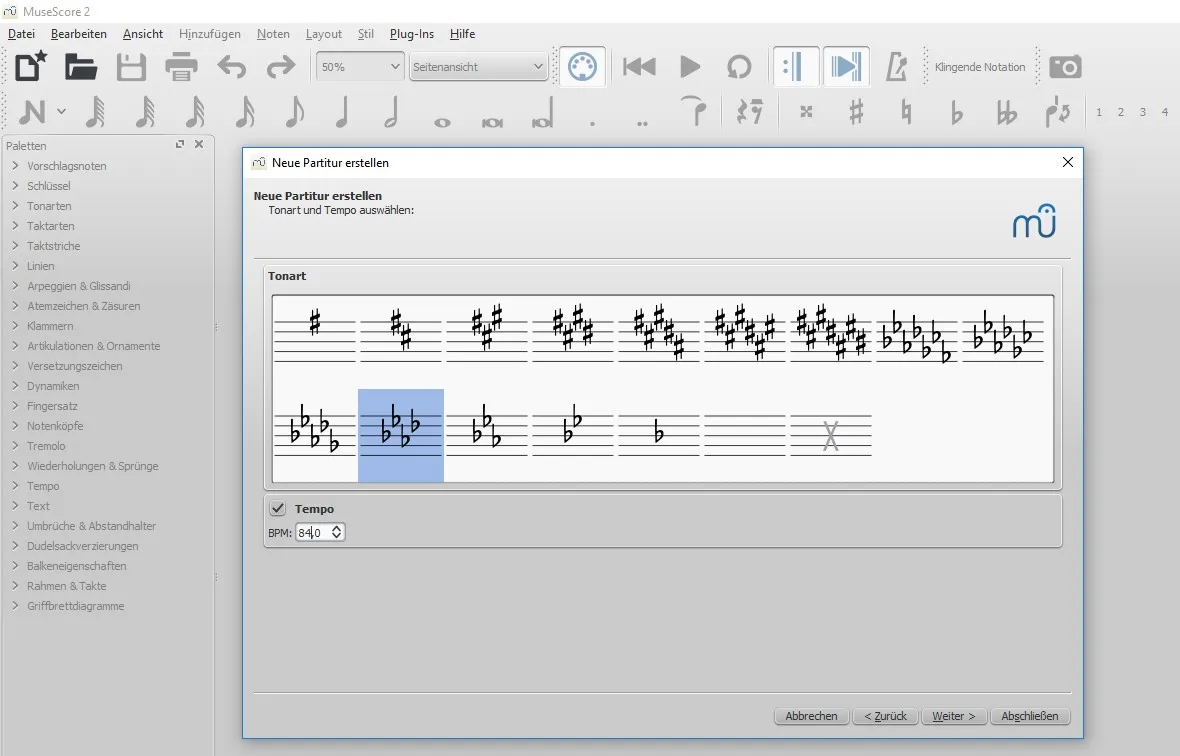The image size is (1180, 756).
Task: Start playback with the play icon
Action: click(x=690, y=67)
